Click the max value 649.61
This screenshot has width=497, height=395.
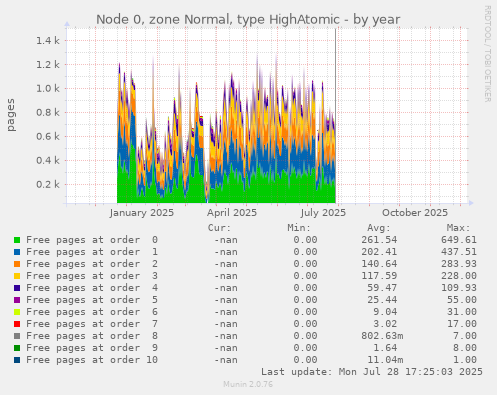(459, 240)
